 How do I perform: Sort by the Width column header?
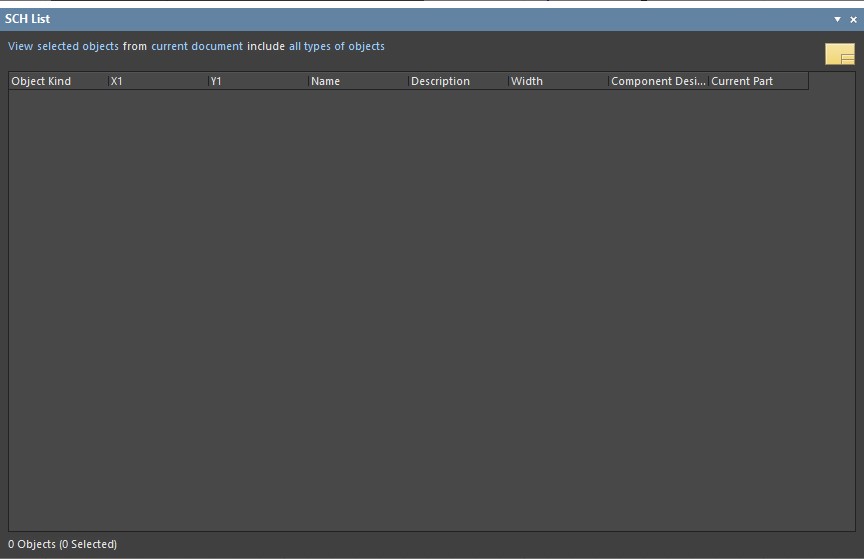coord(558,81)
